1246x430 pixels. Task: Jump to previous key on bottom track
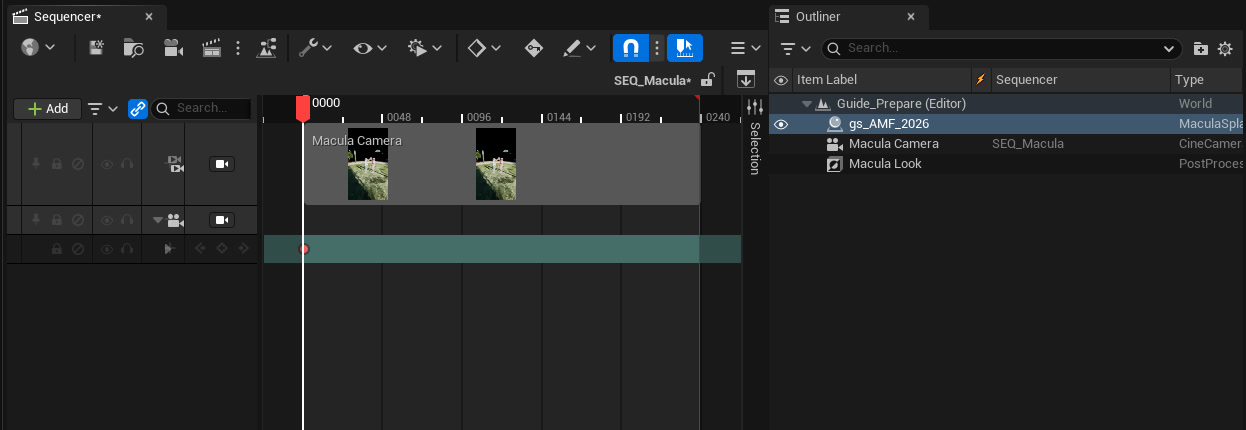201,248
